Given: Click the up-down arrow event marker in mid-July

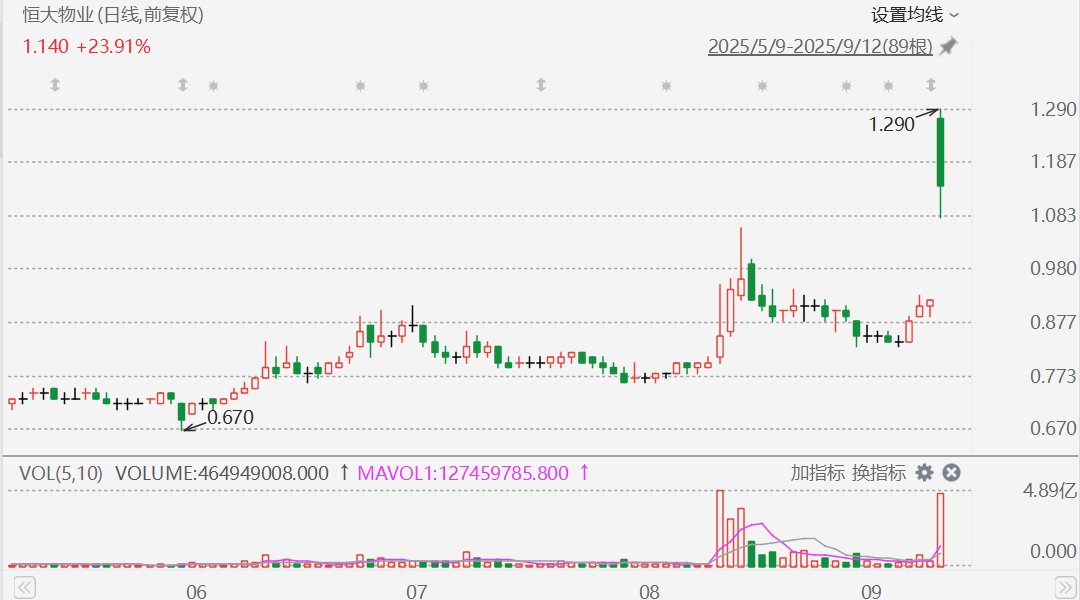Looking at the screenshot, I should [541, 85].
